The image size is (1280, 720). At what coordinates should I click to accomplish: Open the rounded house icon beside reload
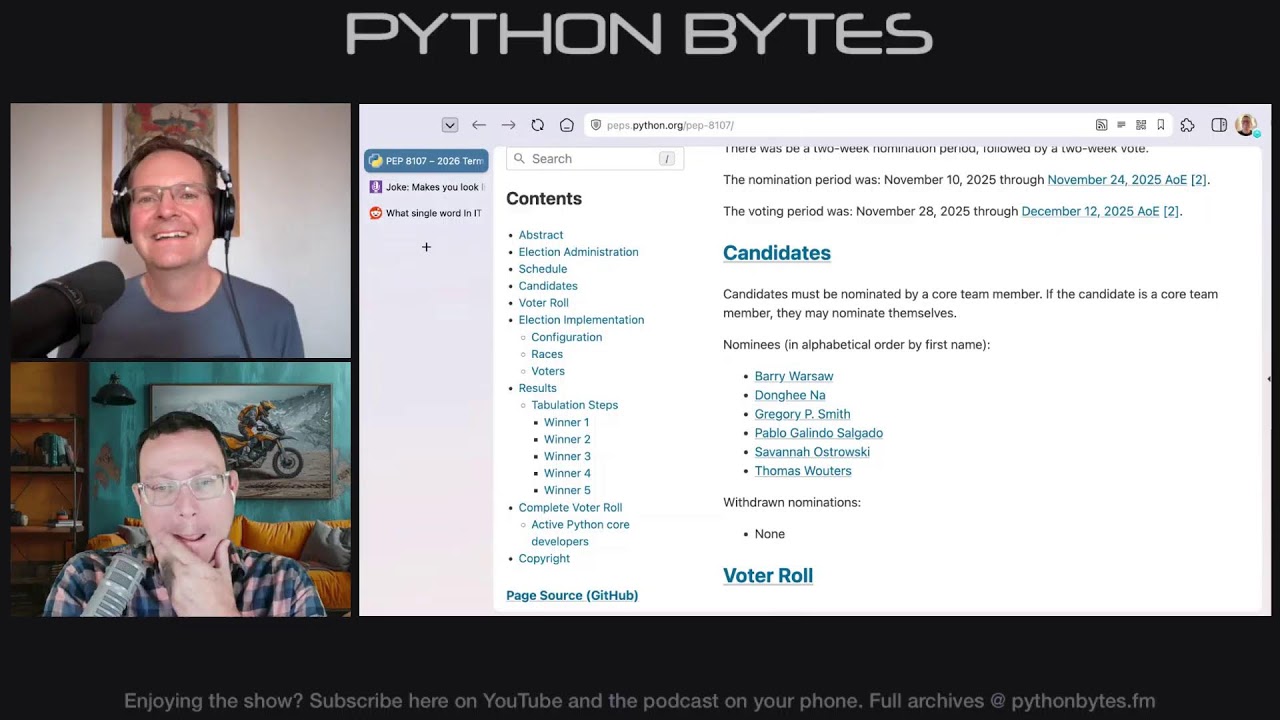(567, 125)
